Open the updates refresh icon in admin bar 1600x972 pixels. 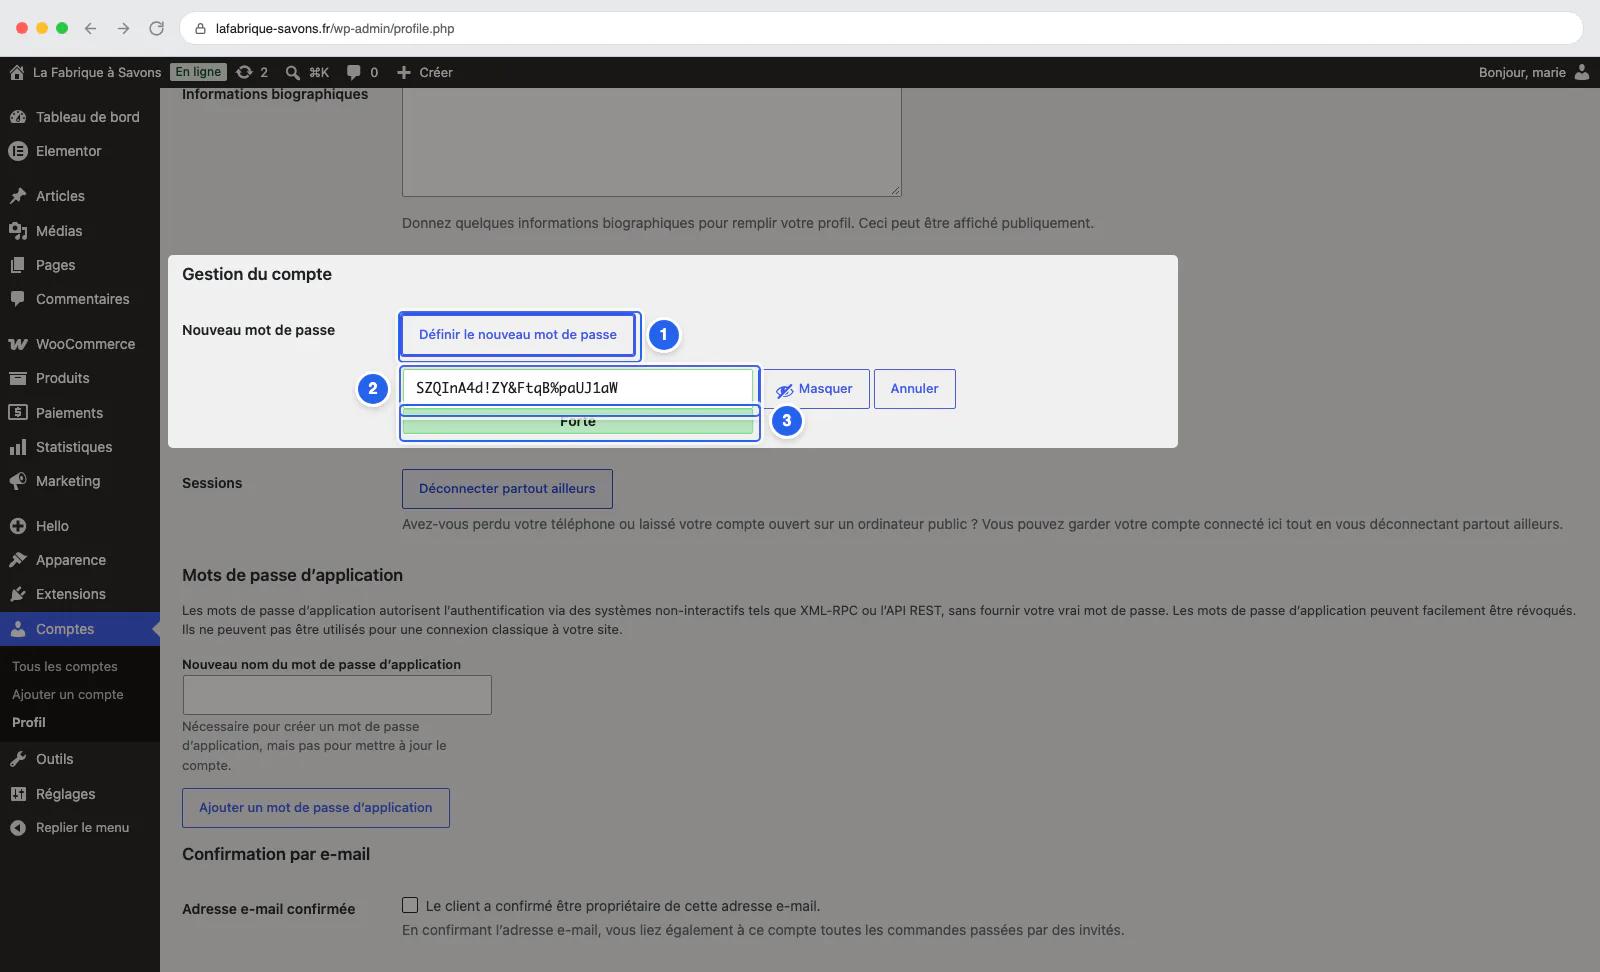244,72
